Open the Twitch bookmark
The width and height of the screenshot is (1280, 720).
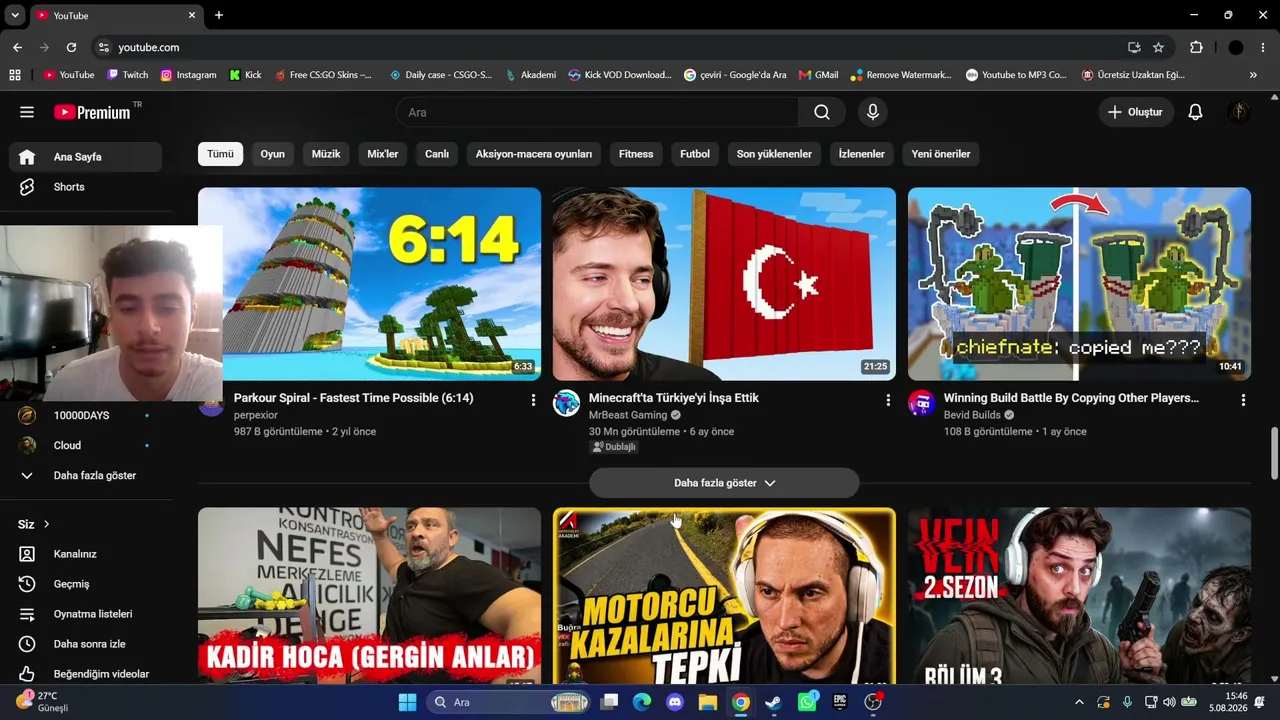(127, 75)
